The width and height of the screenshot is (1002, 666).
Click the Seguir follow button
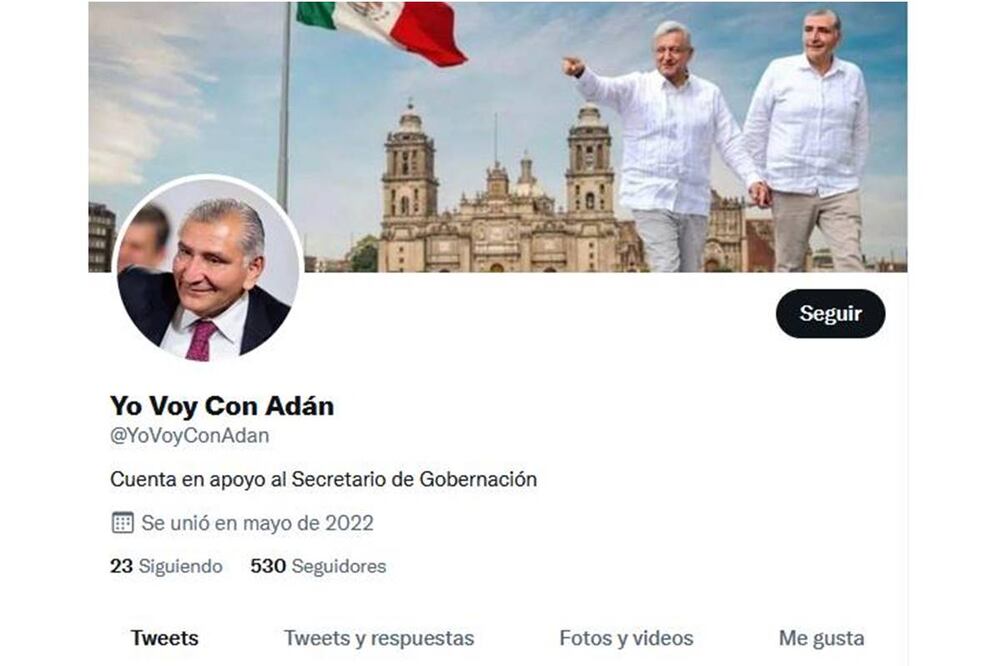click(830, 313)
